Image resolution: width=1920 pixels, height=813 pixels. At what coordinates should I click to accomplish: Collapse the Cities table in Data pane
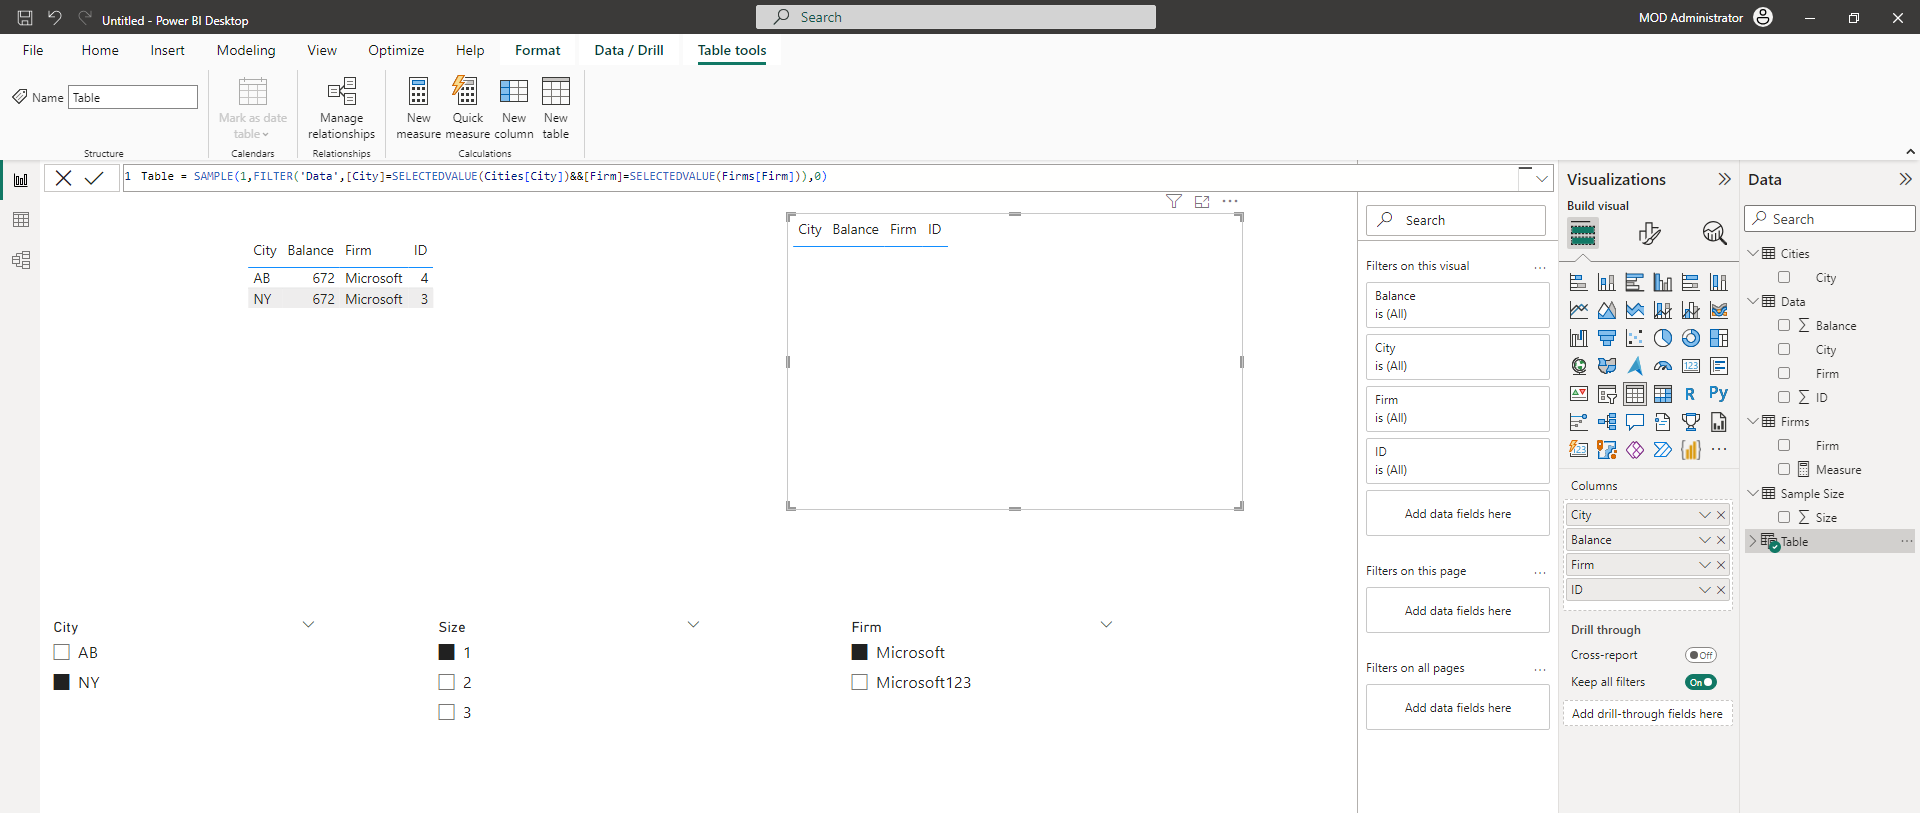(1753, 253)
